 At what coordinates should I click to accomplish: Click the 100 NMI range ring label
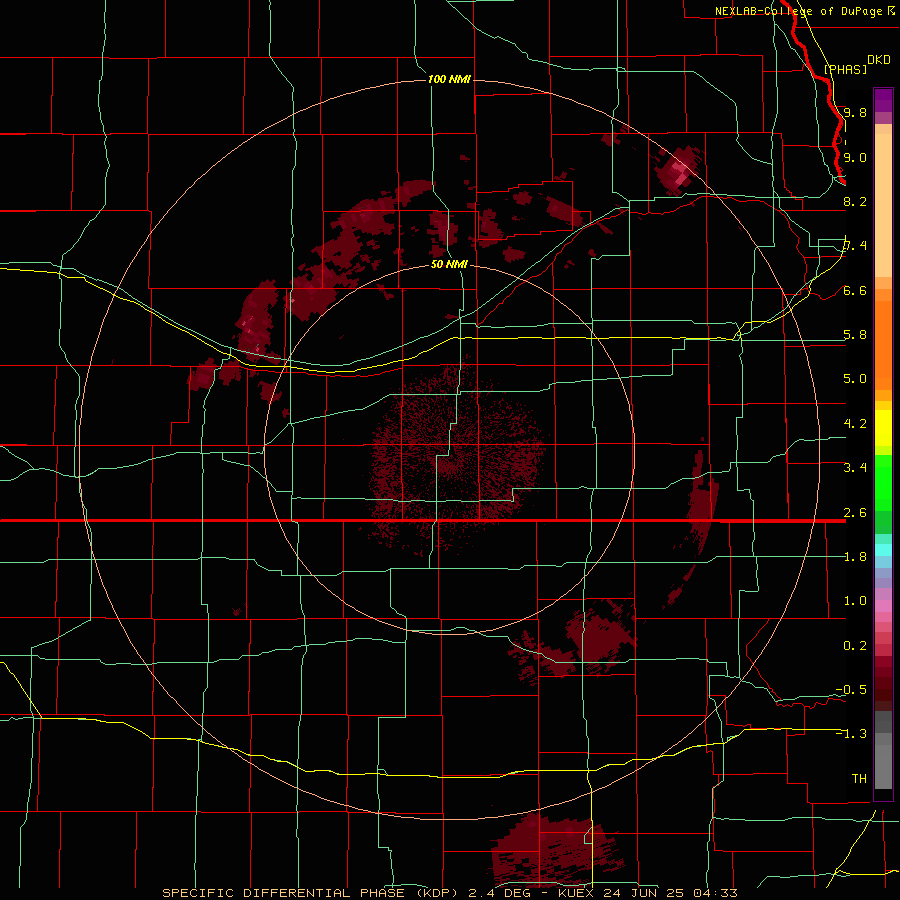tap(449, 79)
